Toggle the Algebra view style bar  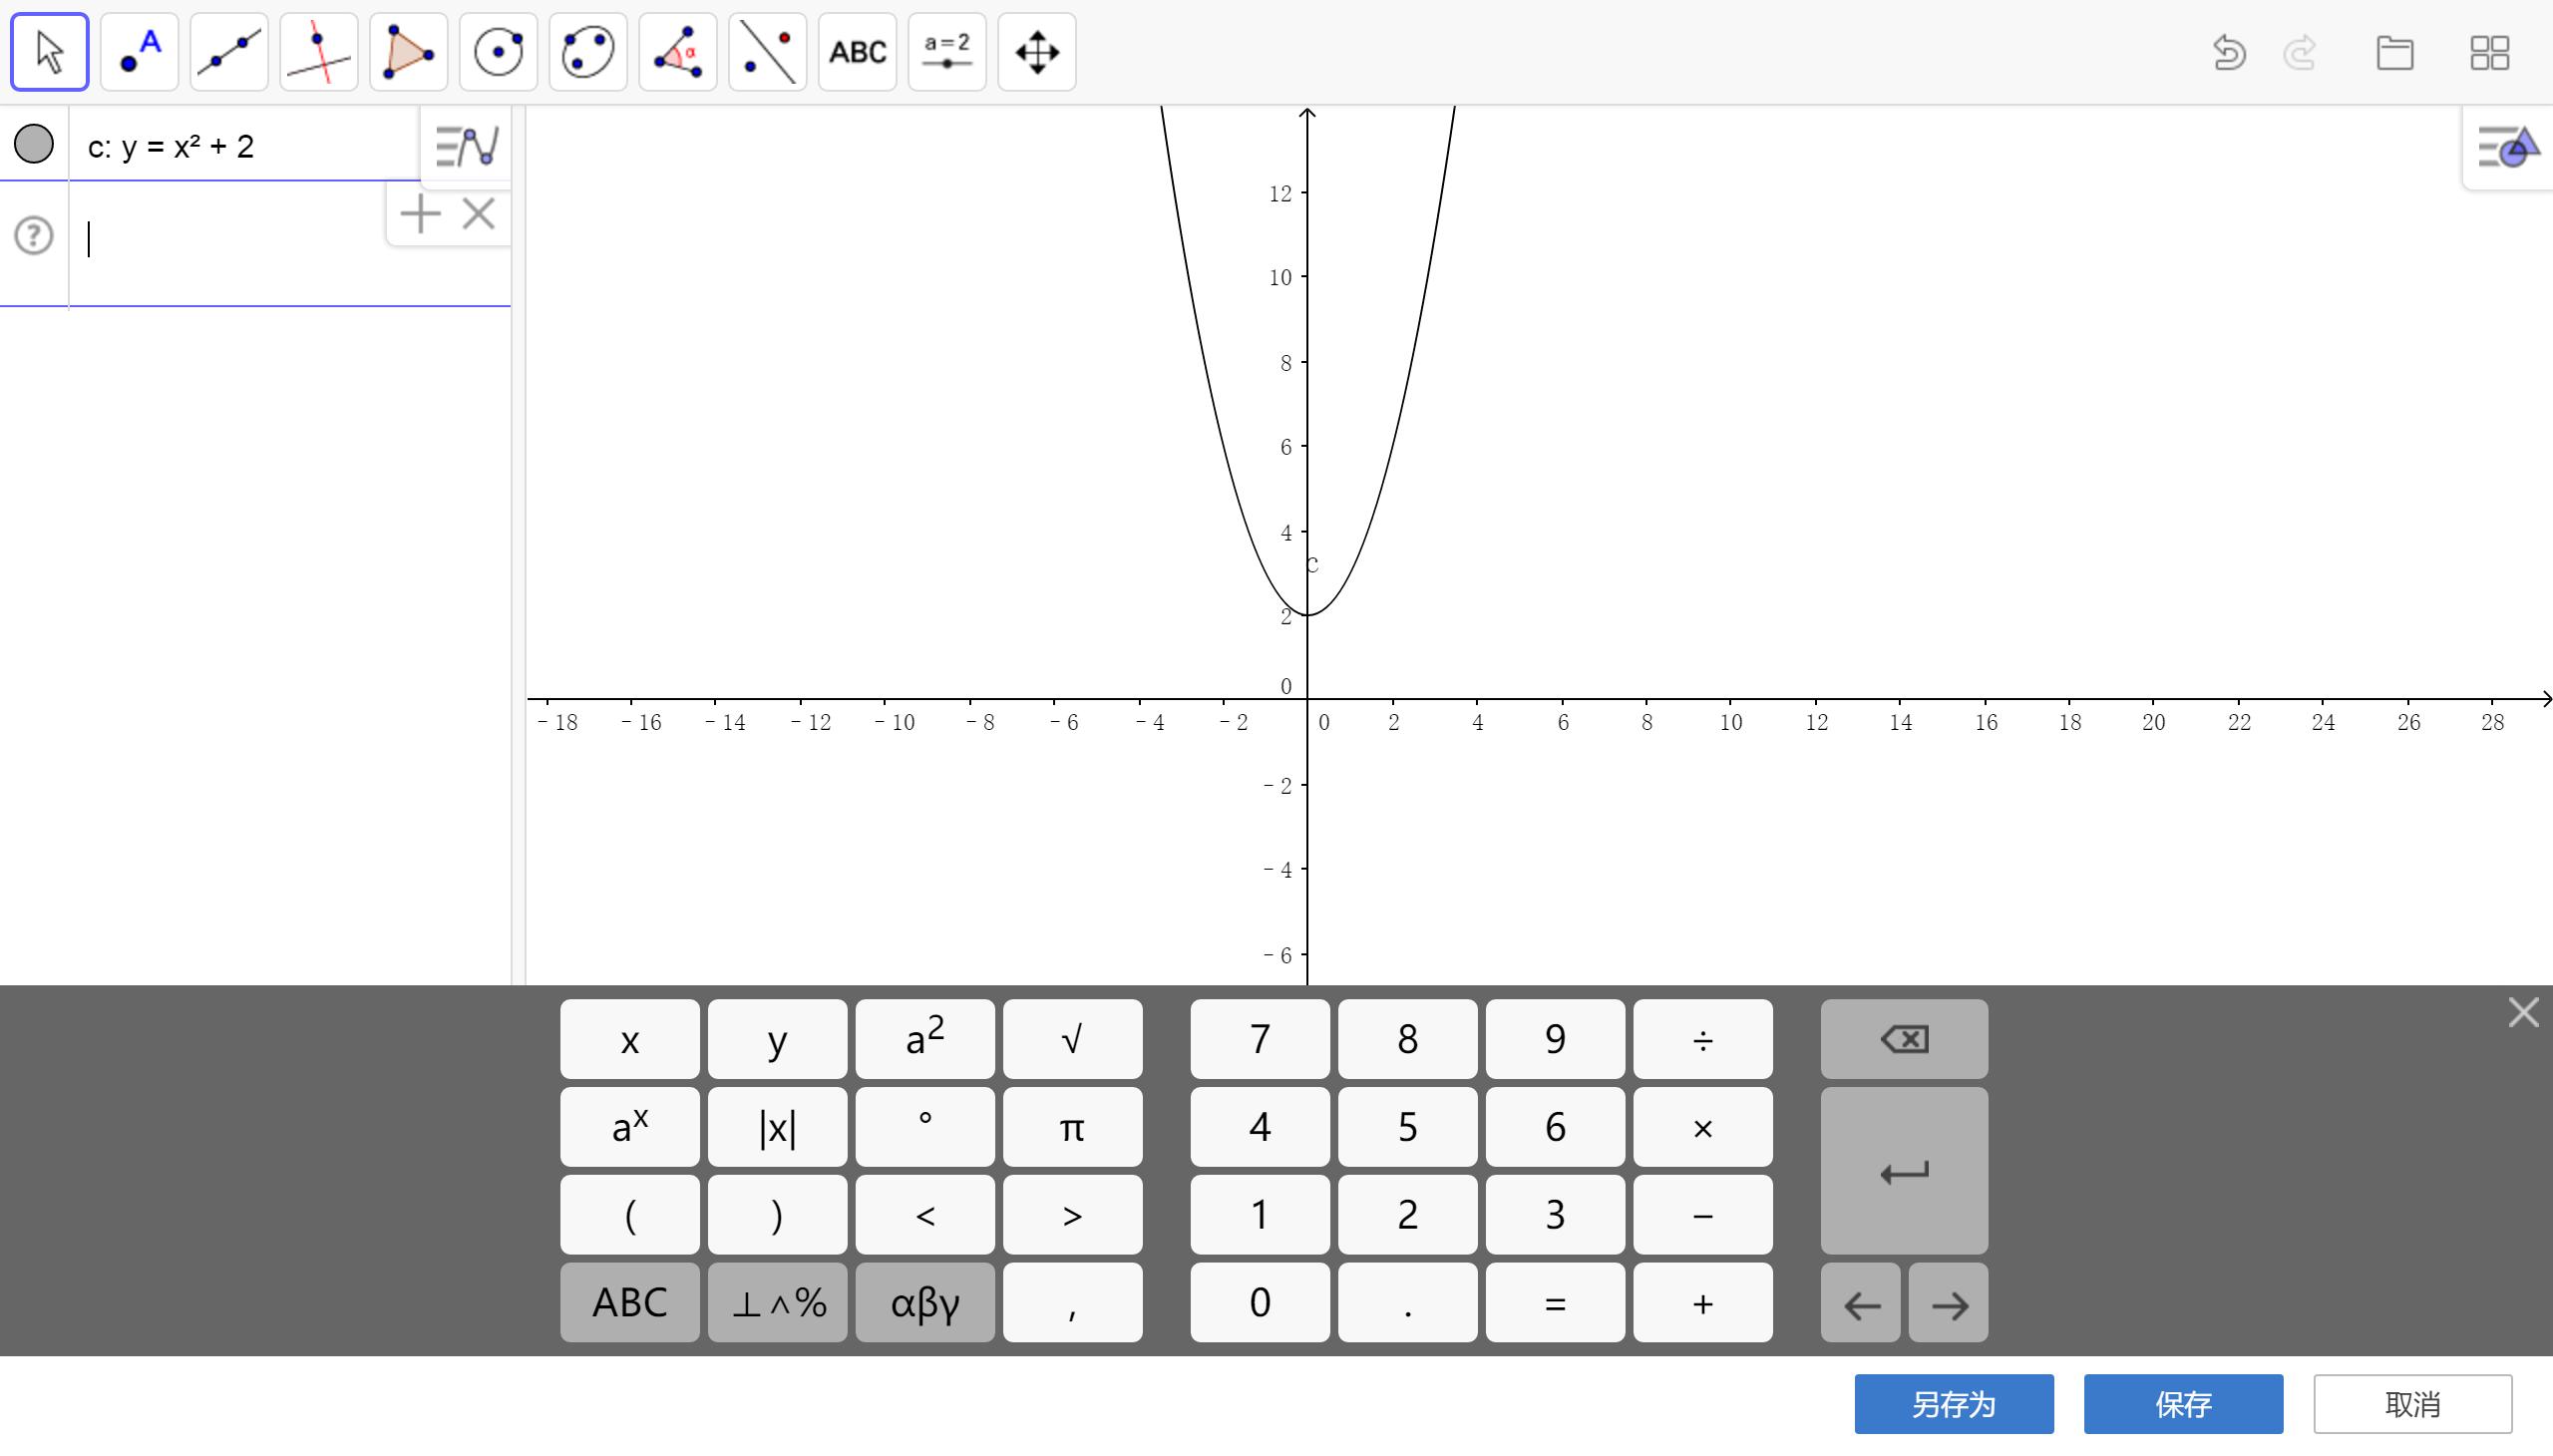point(466,146)
